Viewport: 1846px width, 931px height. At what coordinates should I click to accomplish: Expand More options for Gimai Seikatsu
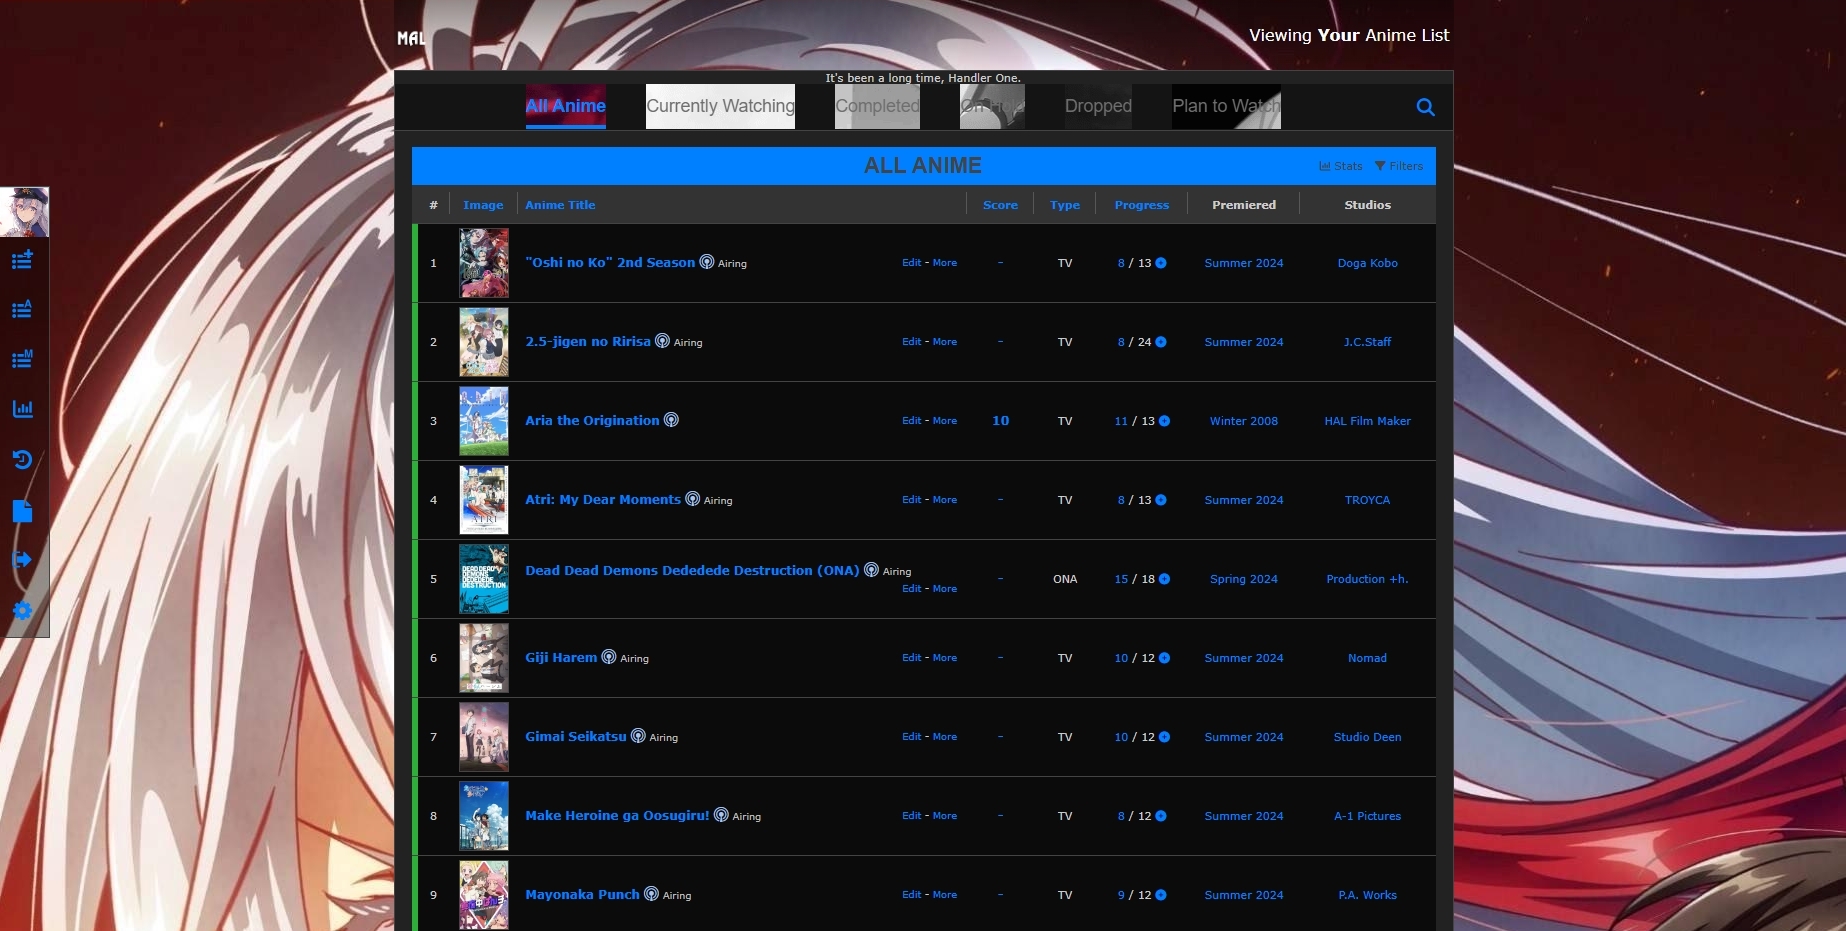pos(945,737)
